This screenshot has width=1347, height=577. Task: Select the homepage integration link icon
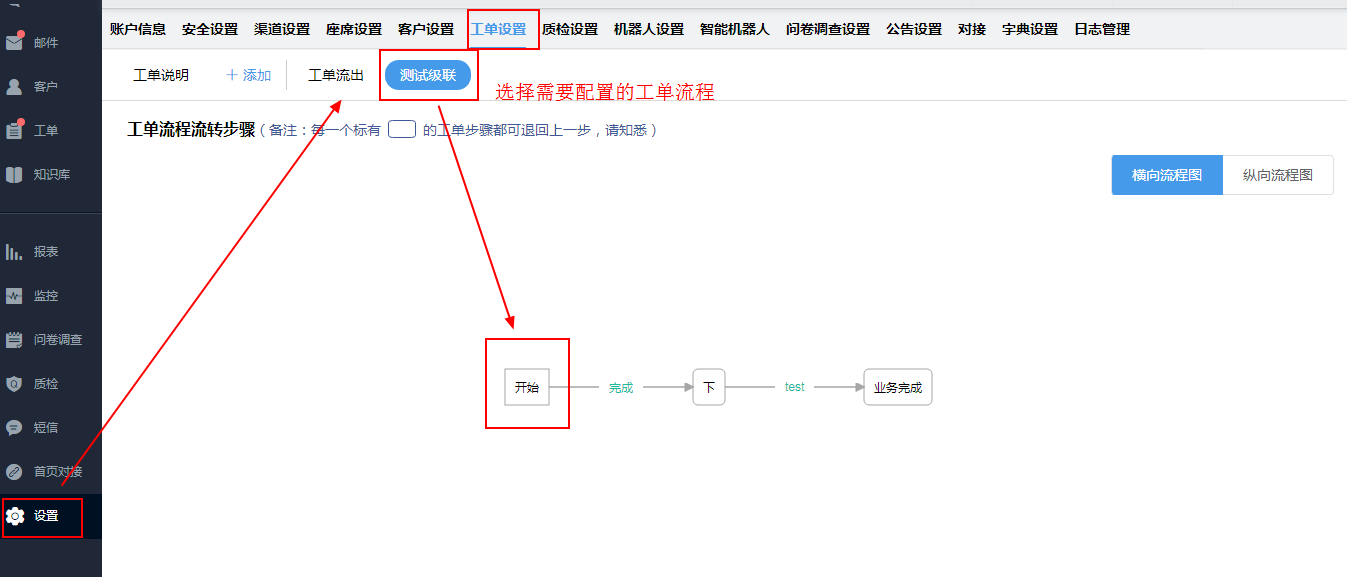[14, 472]
